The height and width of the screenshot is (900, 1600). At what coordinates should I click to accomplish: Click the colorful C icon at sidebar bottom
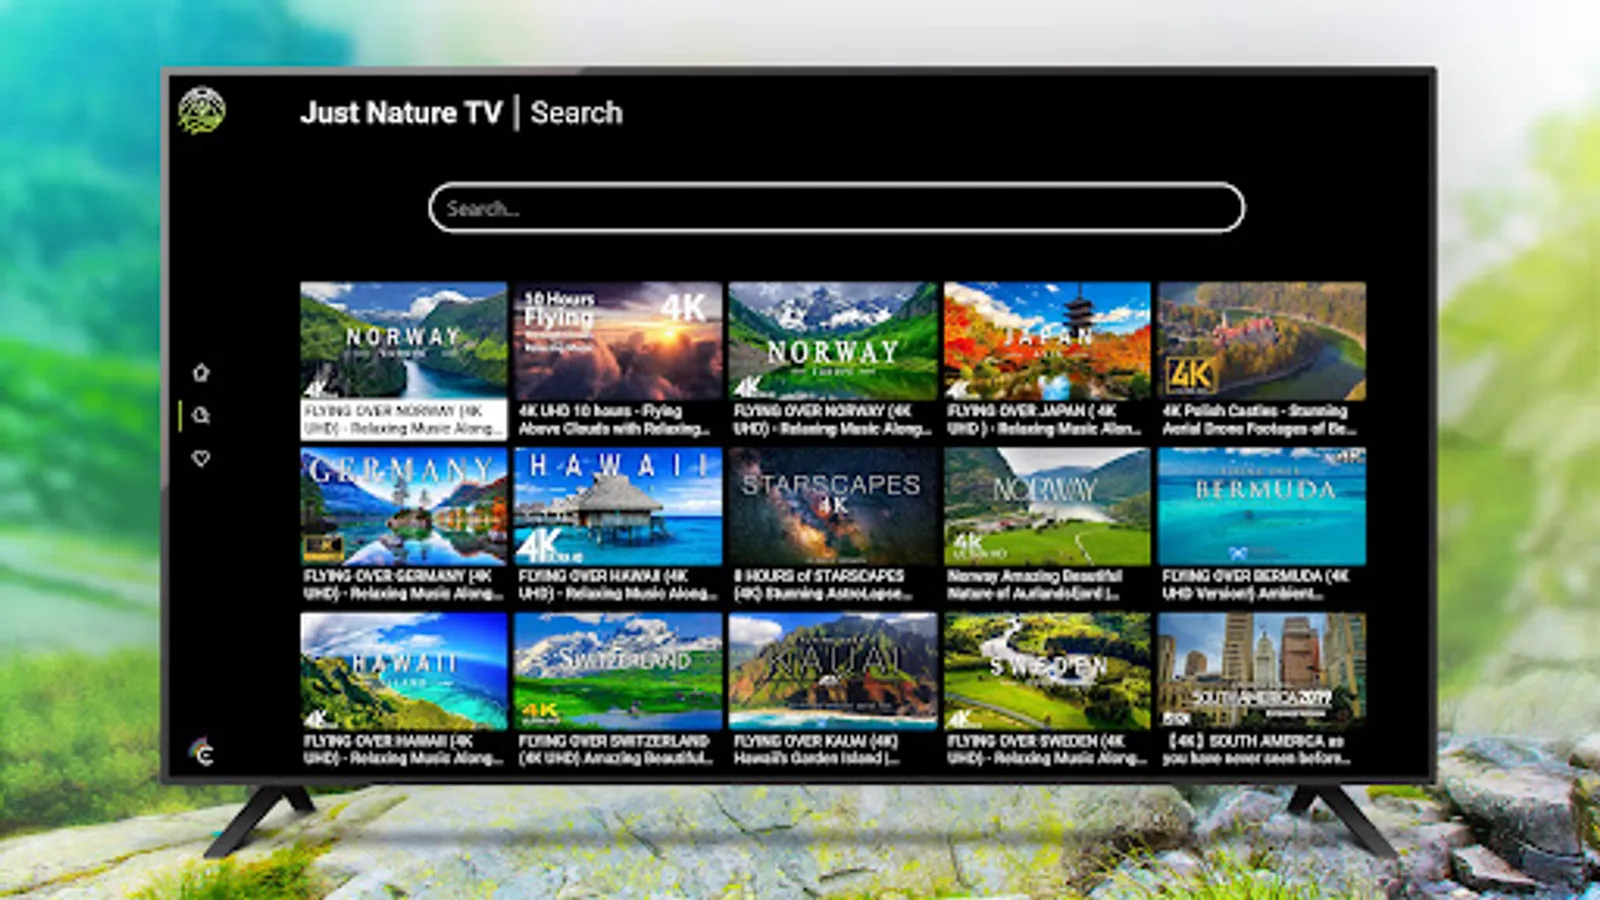coord(202,752)
